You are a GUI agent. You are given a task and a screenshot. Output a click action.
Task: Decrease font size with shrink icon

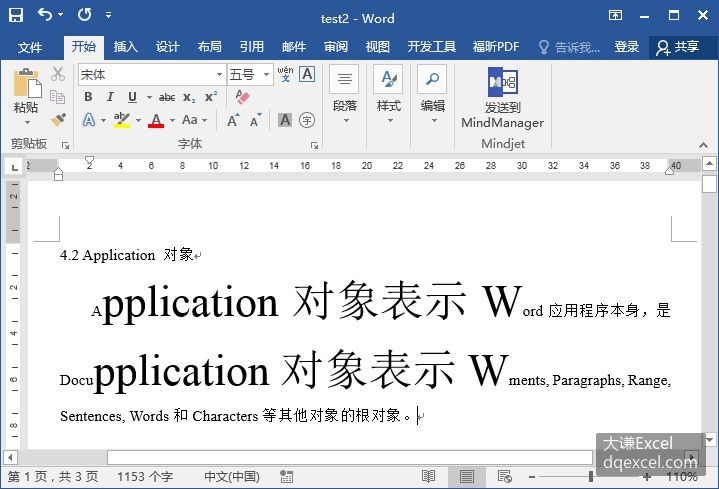255,120
